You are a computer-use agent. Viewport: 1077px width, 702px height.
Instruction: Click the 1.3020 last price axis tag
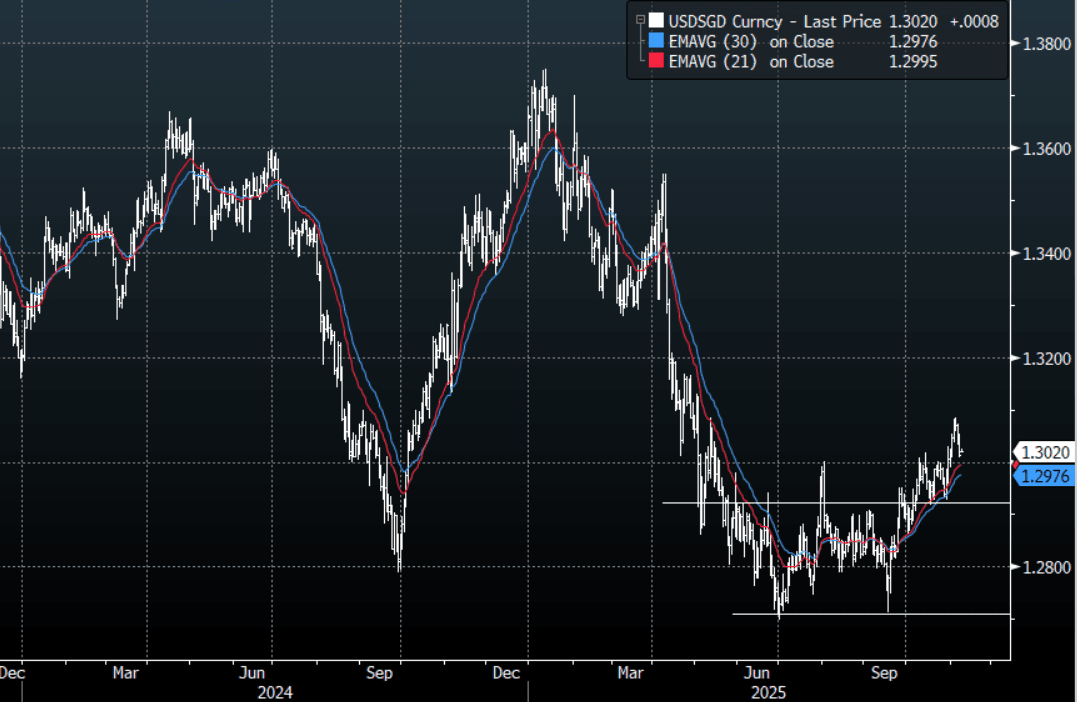1046,452
